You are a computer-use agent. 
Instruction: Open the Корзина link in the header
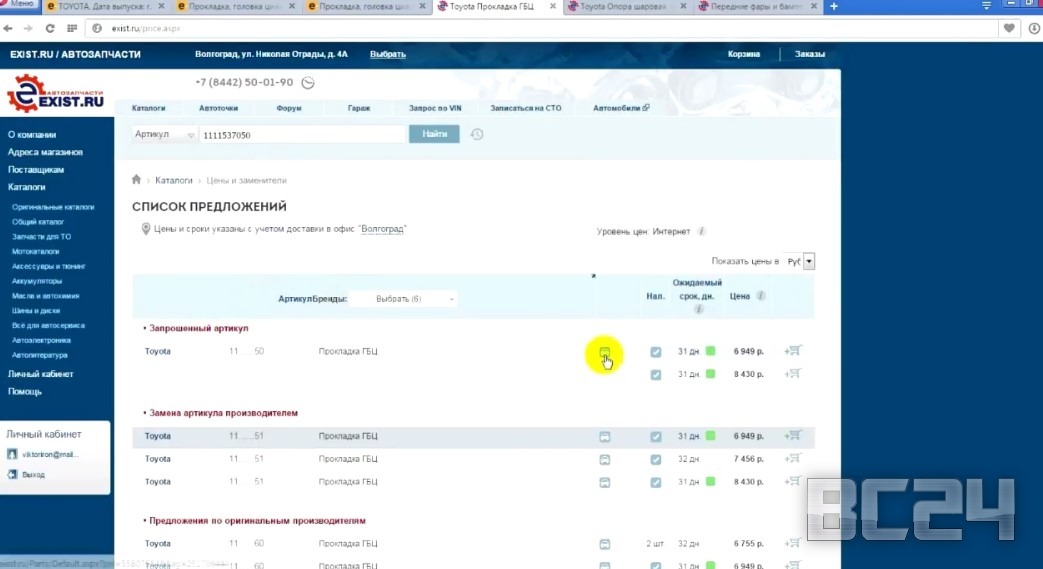[743, 54]
